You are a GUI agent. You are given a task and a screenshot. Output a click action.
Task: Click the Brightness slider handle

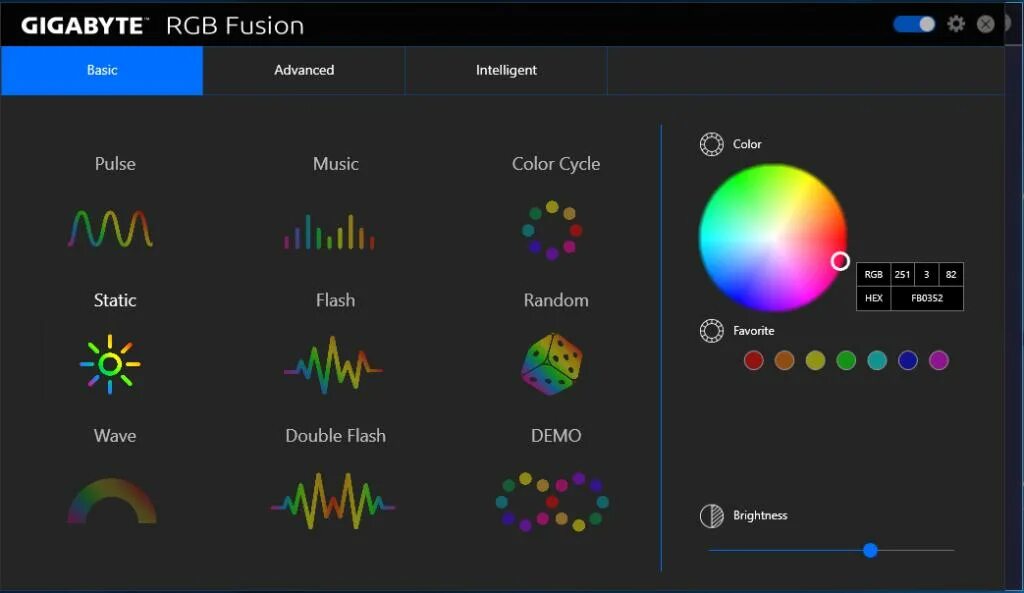tap(870, 550)
